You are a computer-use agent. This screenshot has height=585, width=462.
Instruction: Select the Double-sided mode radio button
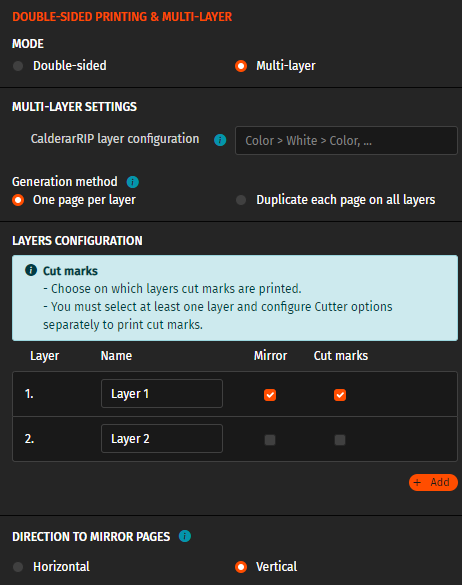pyautogui.click(x=18, y=66)
